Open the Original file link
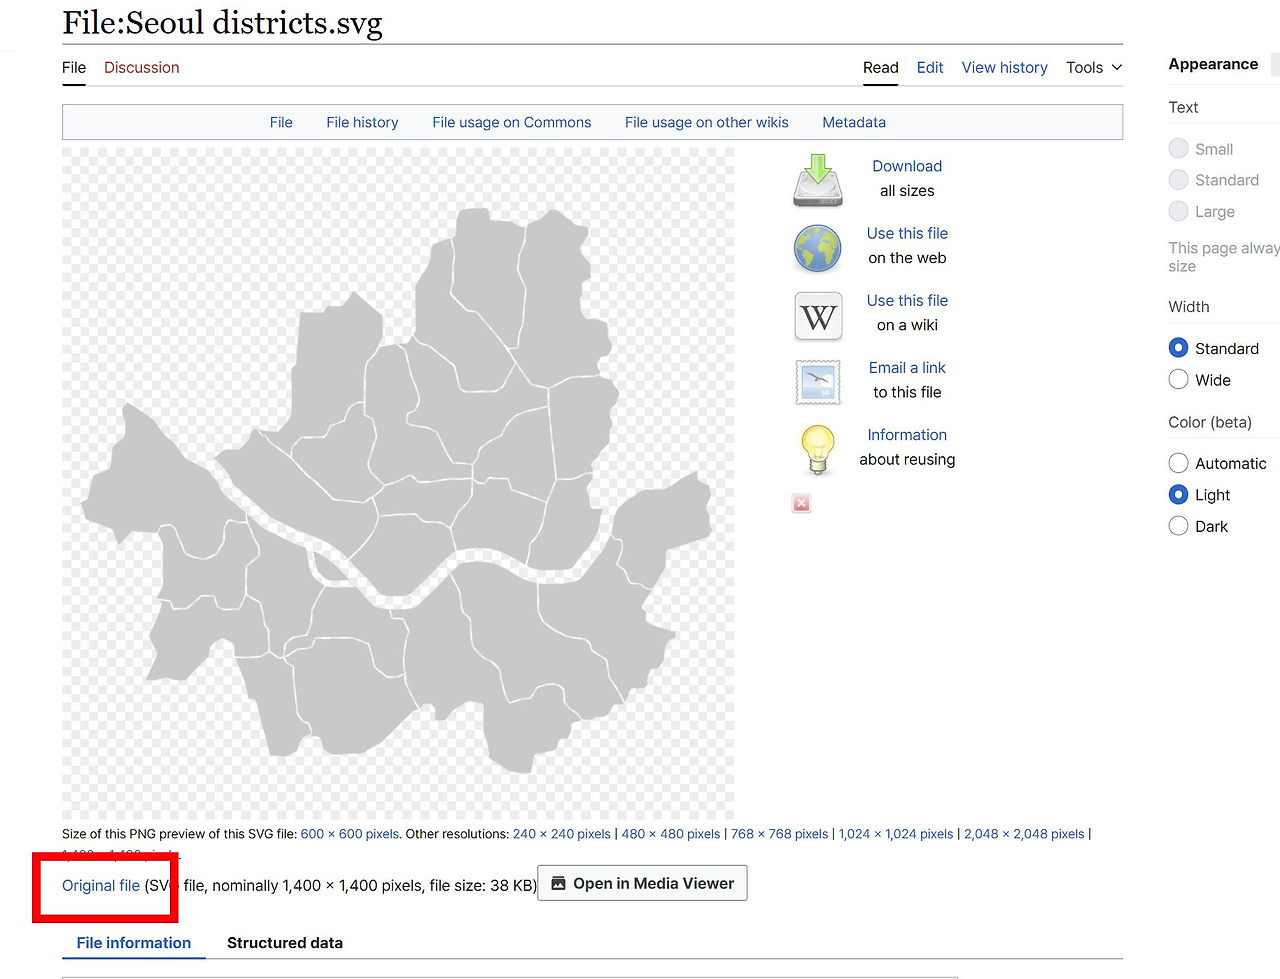The width and height of the screenshot is (1280, 979). (101, 885)
